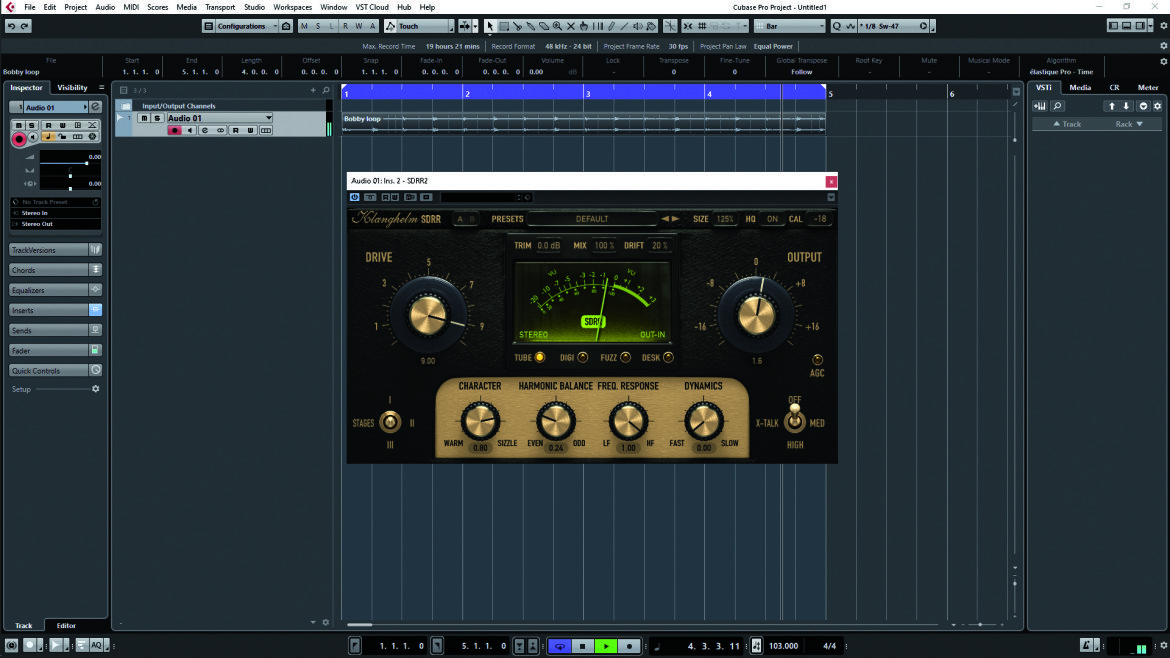Enable the FUZZ saturation mode
The width and height of the screenshot is (1170, 658).
point(625,357)
